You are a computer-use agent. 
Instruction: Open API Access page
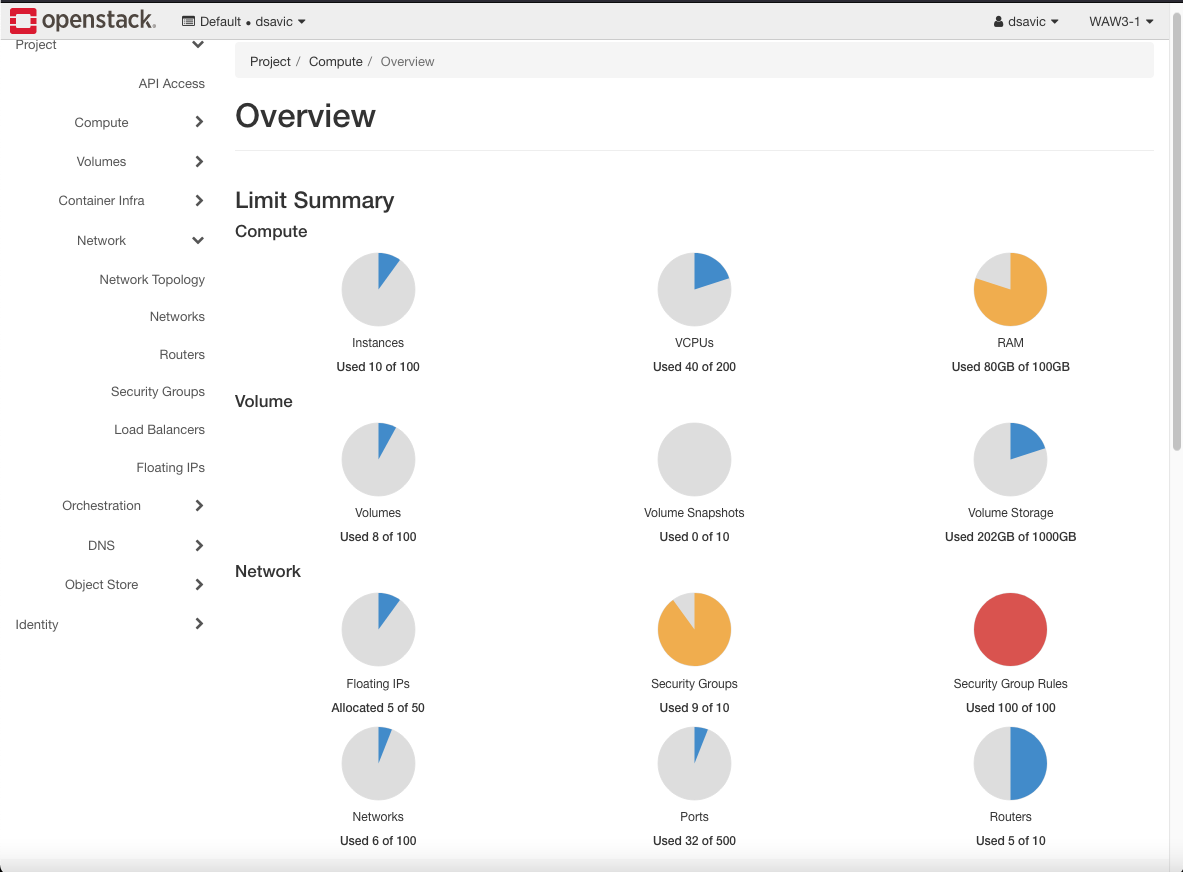(x=171, y=84)
